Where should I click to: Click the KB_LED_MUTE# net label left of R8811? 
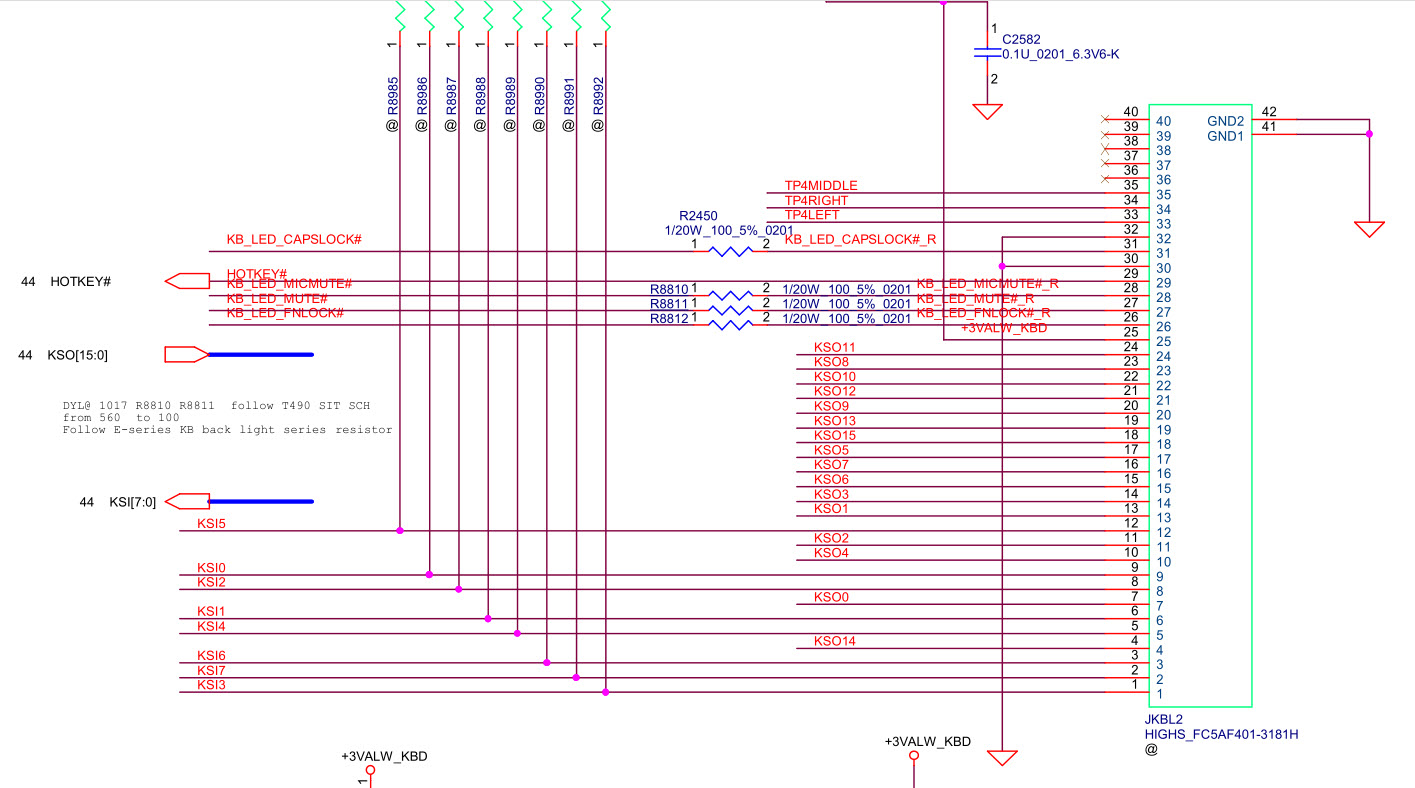click(x=277, y=299)
